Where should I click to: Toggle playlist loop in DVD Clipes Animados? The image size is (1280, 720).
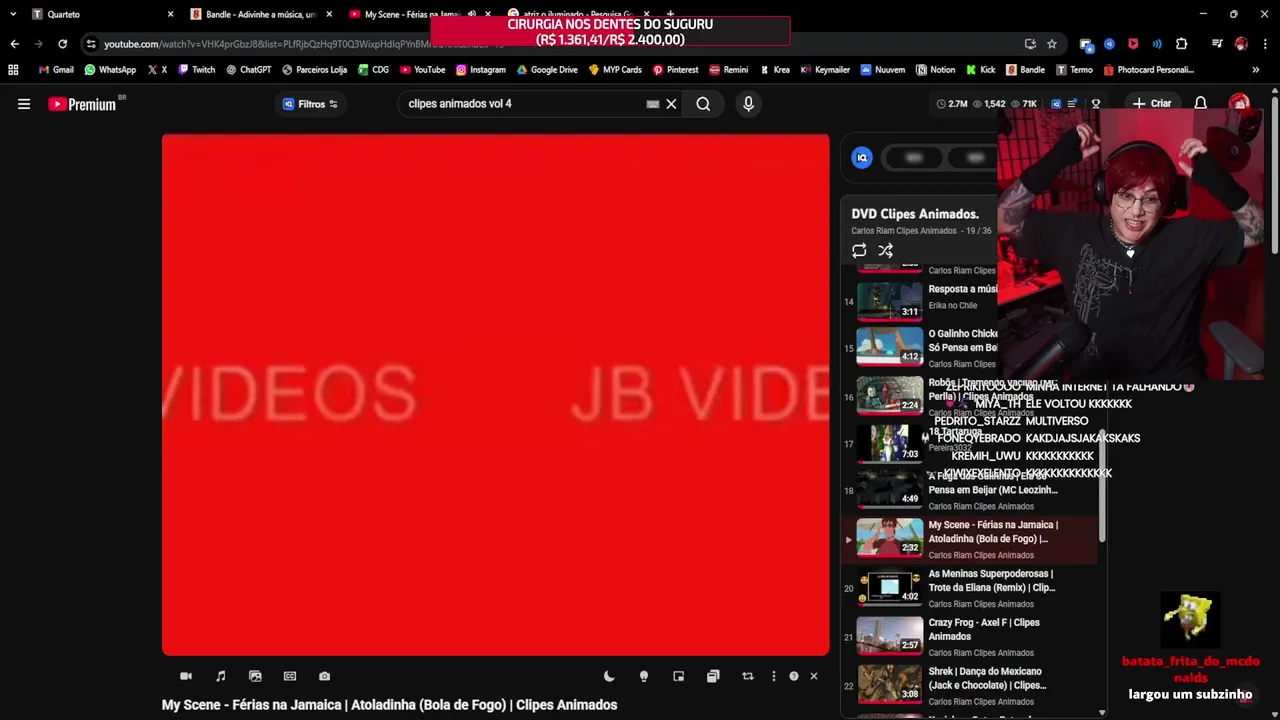coord(859,251)
